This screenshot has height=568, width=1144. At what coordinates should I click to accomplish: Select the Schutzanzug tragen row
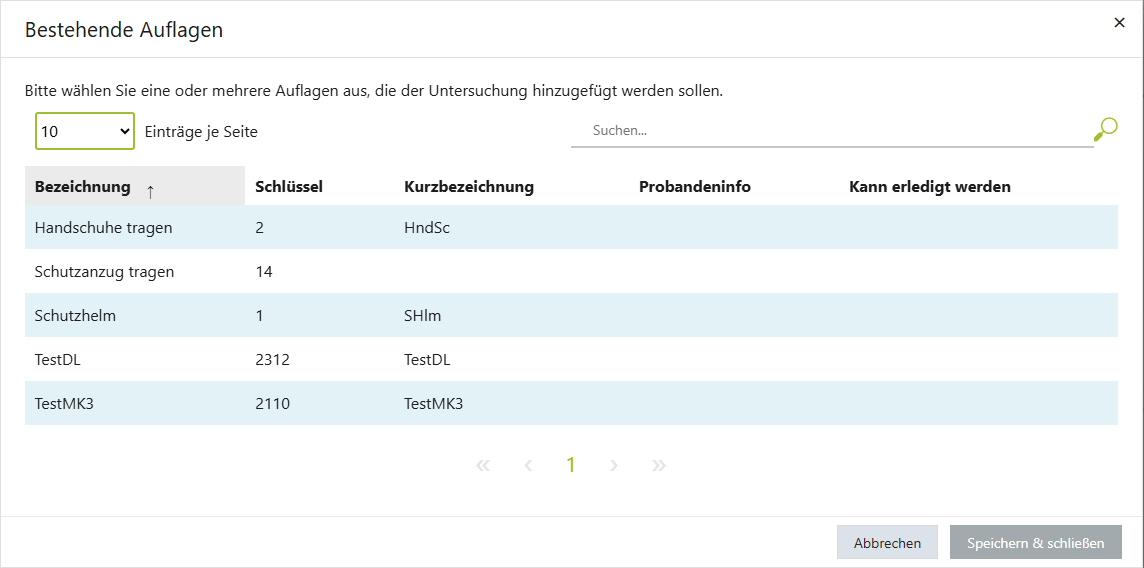click(571, 271)
